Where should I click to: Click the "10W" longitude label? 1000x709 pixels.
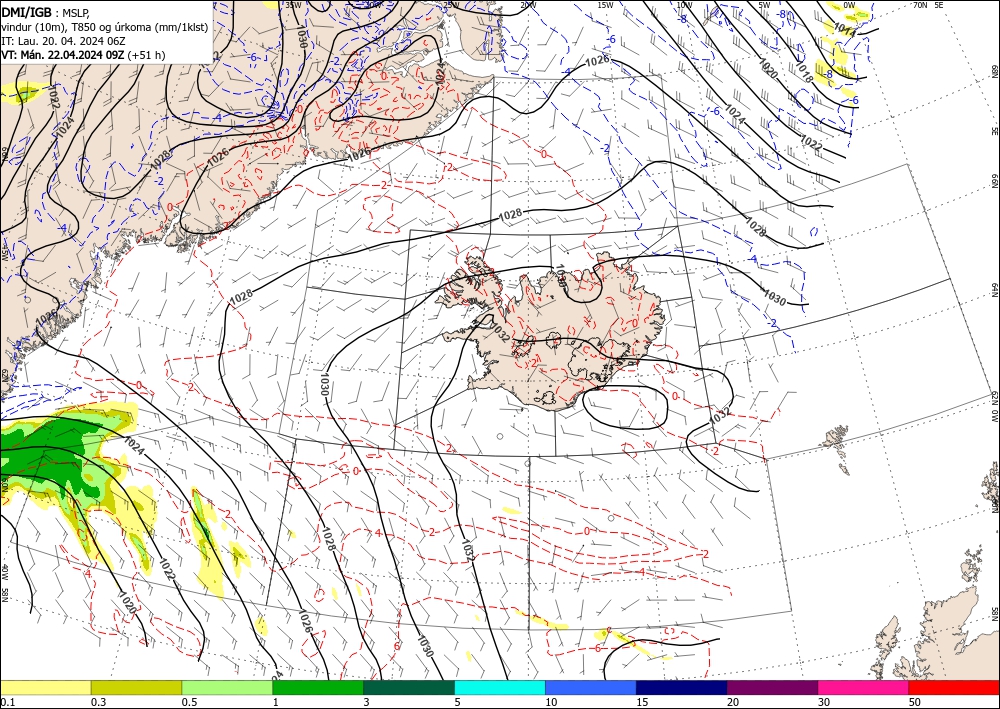tap(684, 5)
